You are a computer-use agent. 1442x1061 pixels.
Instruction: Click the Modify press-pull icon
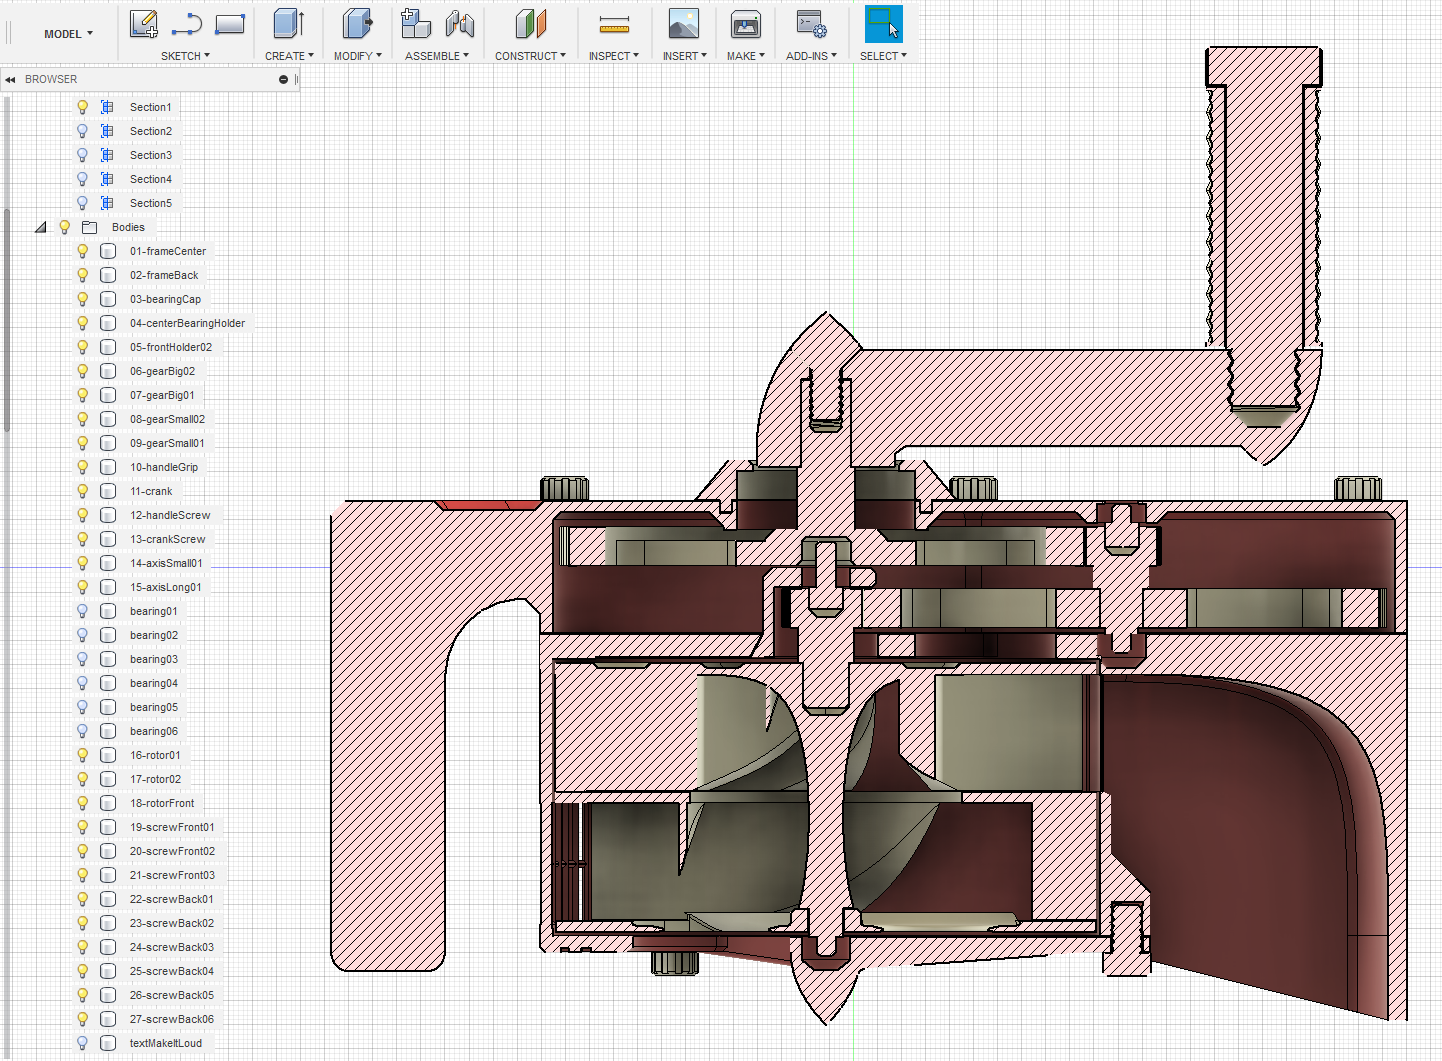pyautogui.click(x=357, y=24)
